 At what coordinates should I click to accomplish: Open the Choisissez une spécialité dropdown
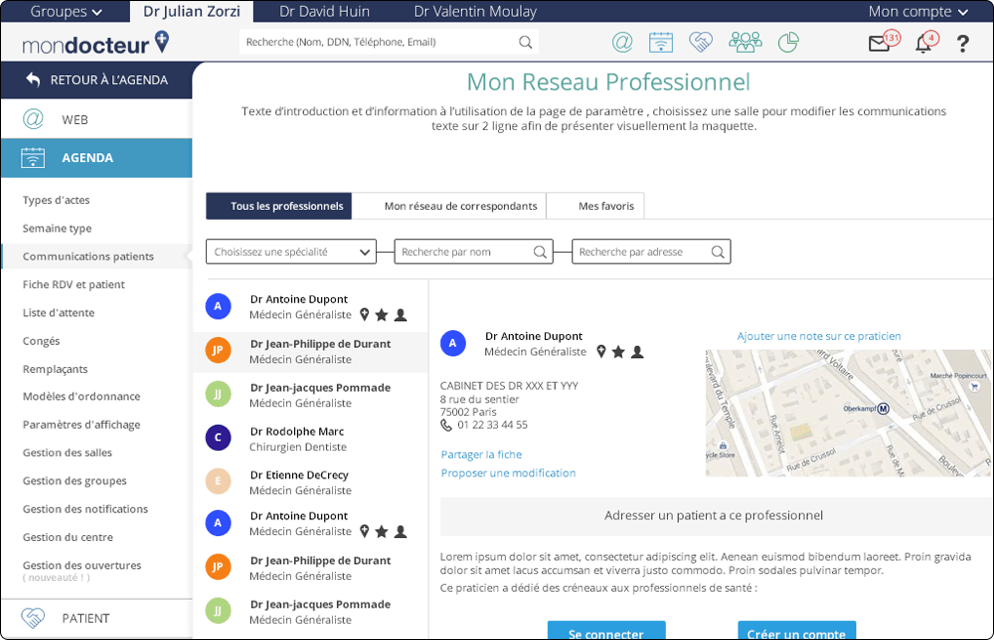coord(291,252)
